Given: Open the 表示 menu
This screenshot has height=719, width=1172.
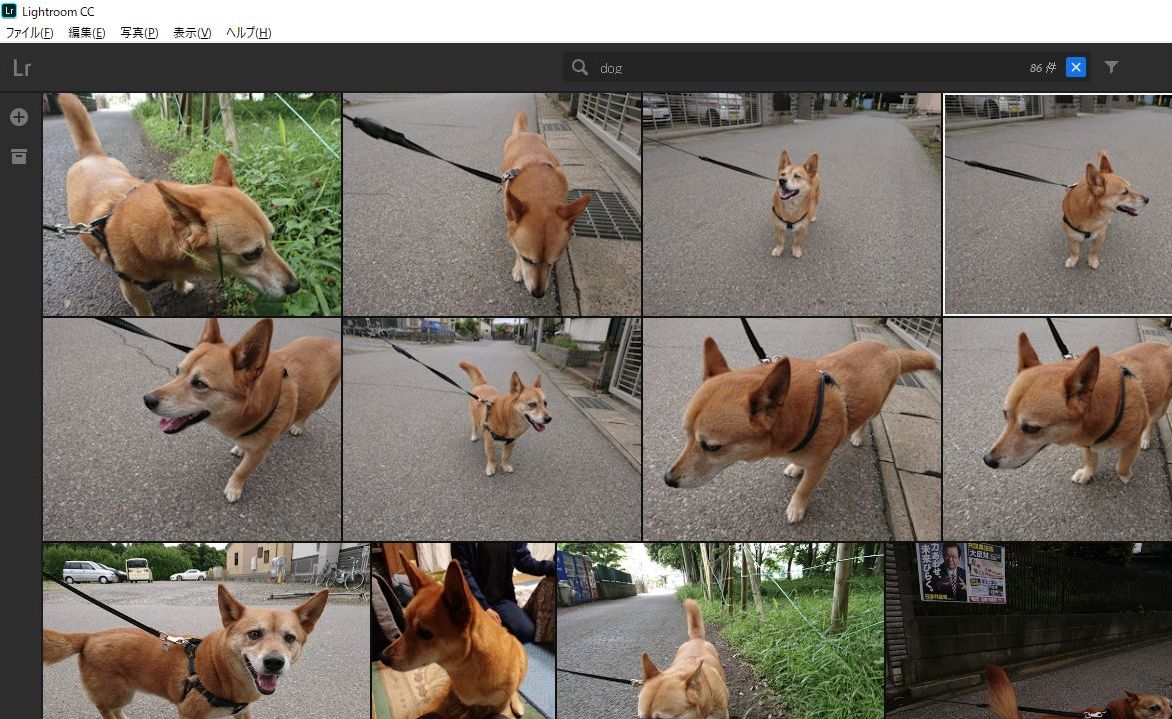Looking at the screenshot, I should point(192,32).
